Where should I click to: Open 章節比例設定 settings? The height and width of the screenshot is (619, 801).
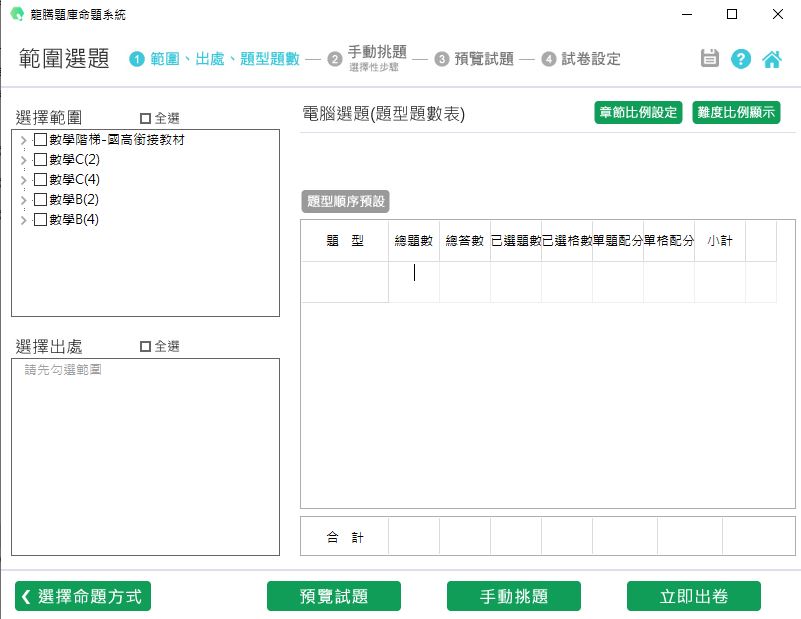[x=637, y=112]
